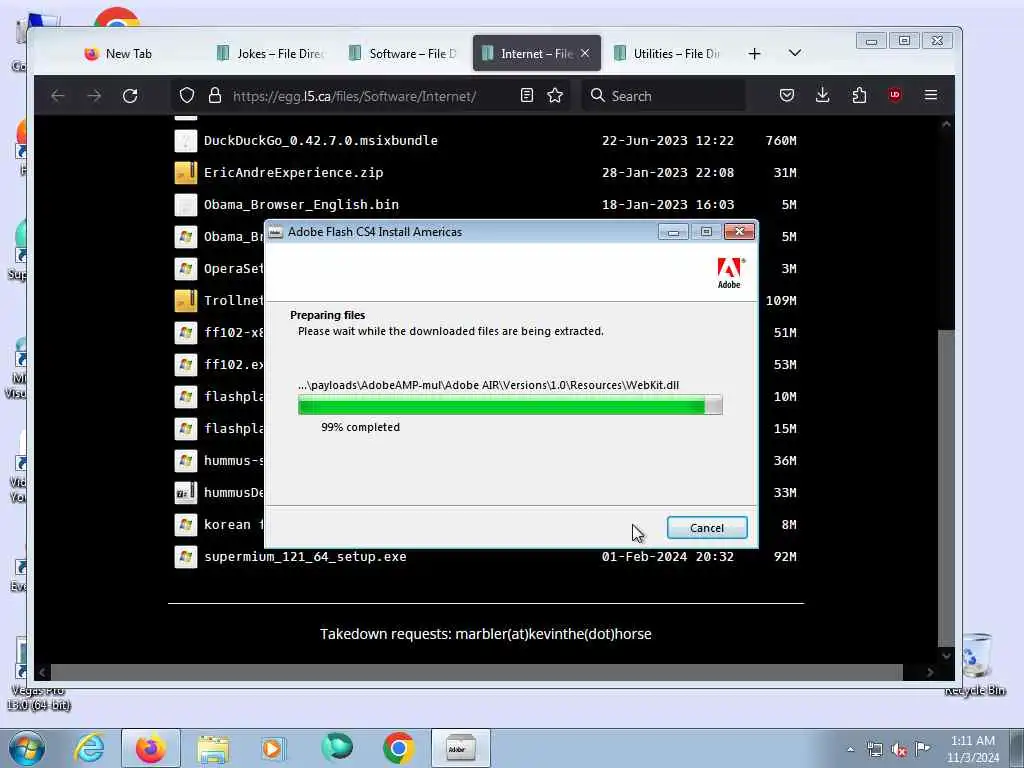The width and height of the screenshot is (1024, 768).
Task: Switch to the Software – File Directory tab
Action: tap(404, 54)
